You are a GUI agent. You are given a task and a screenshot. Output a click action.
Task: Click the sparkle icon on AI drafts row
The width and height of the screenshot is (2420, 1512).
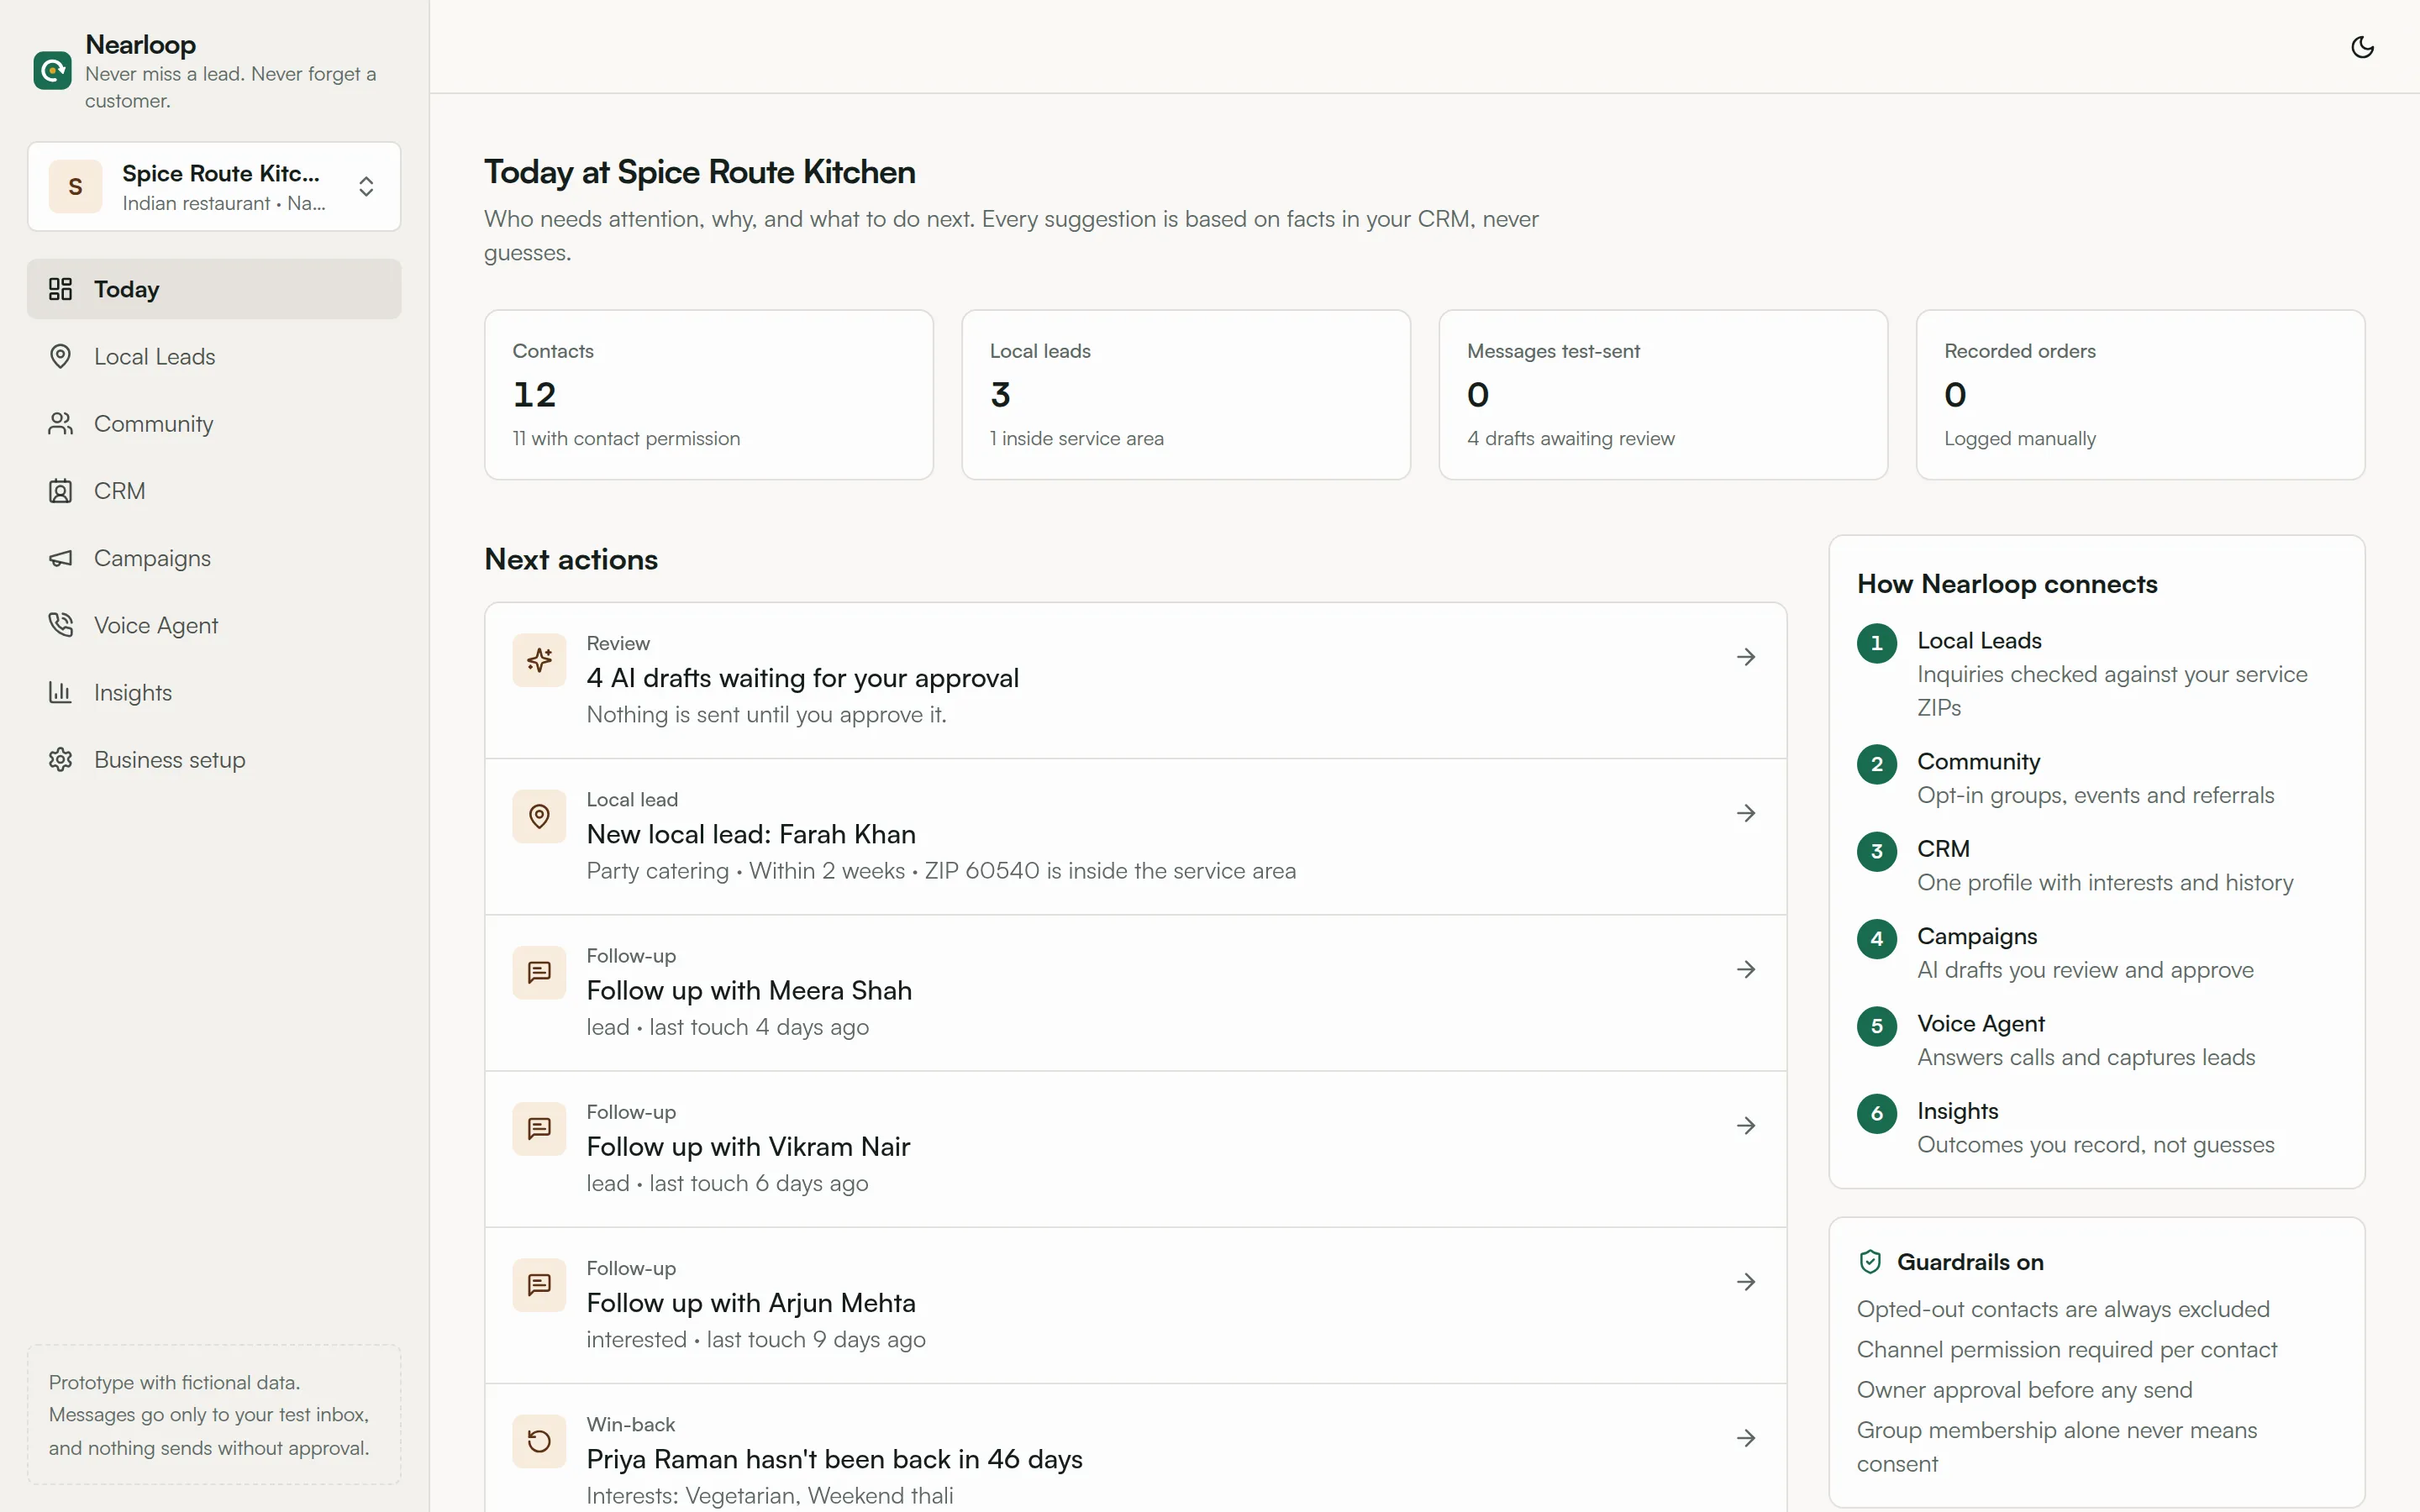pos(540,660)
